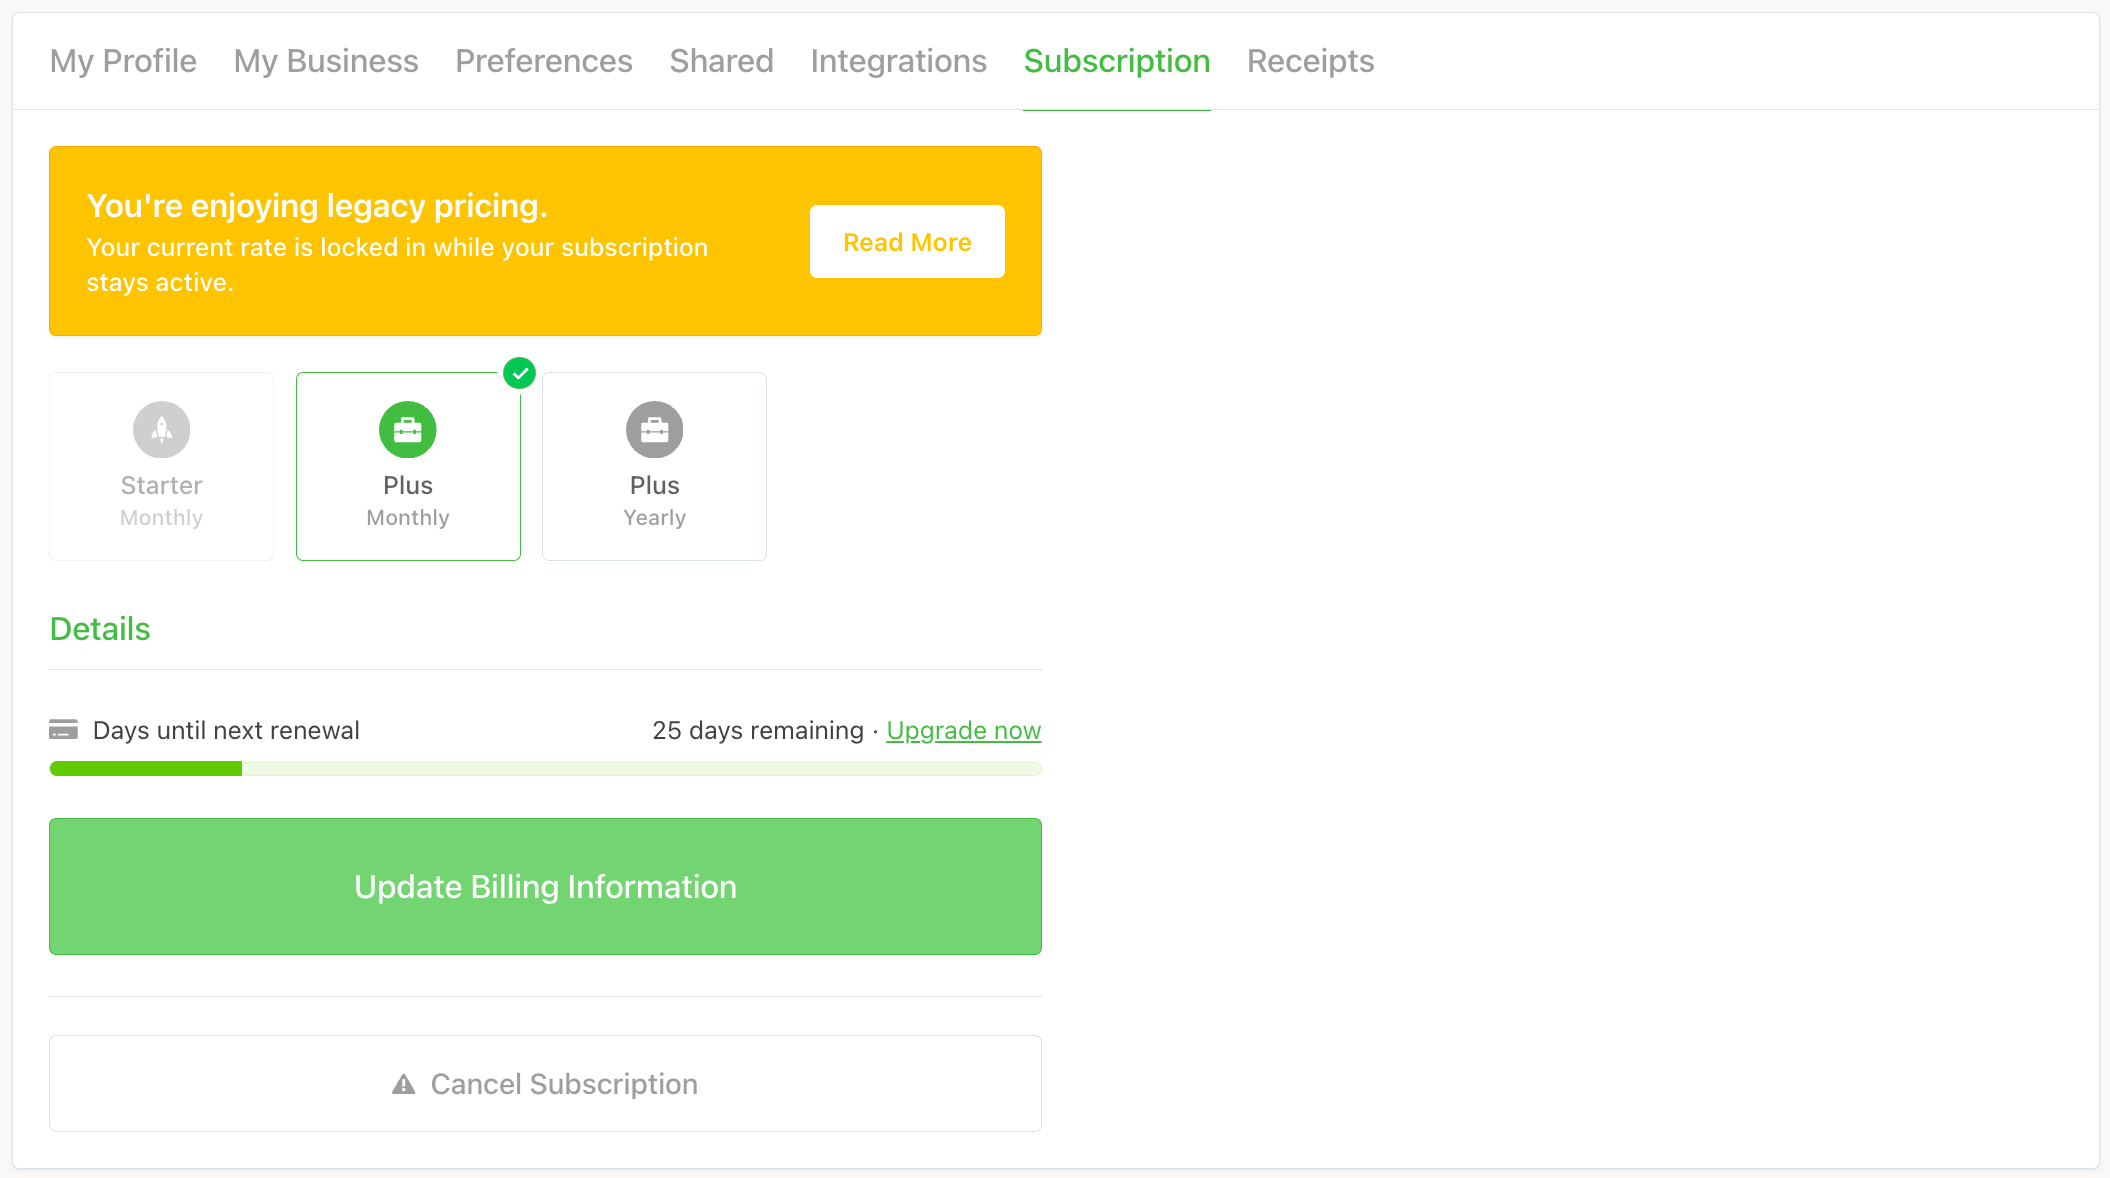The image size is (2110, 1178).
Task: Open the Shared tab
Action: [721, 61]
